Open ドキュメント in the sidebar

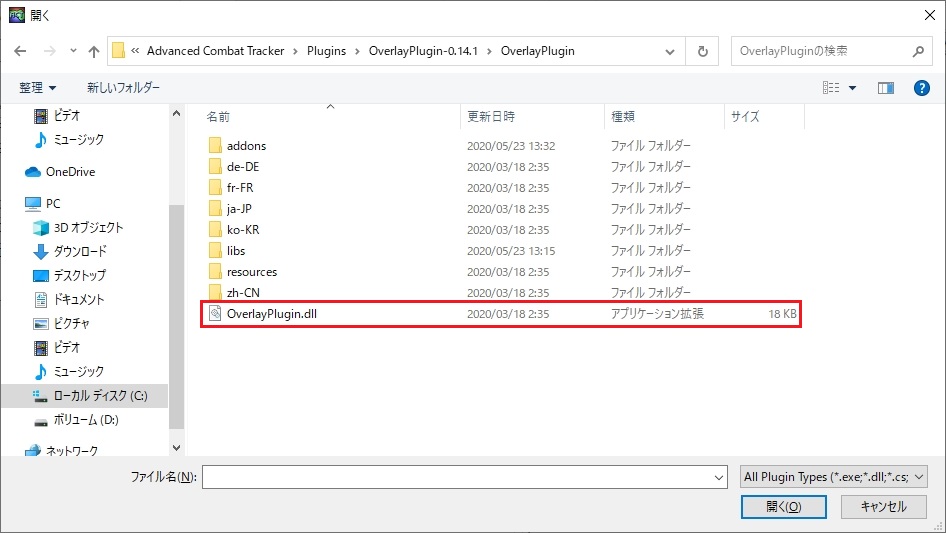[69, 299]
